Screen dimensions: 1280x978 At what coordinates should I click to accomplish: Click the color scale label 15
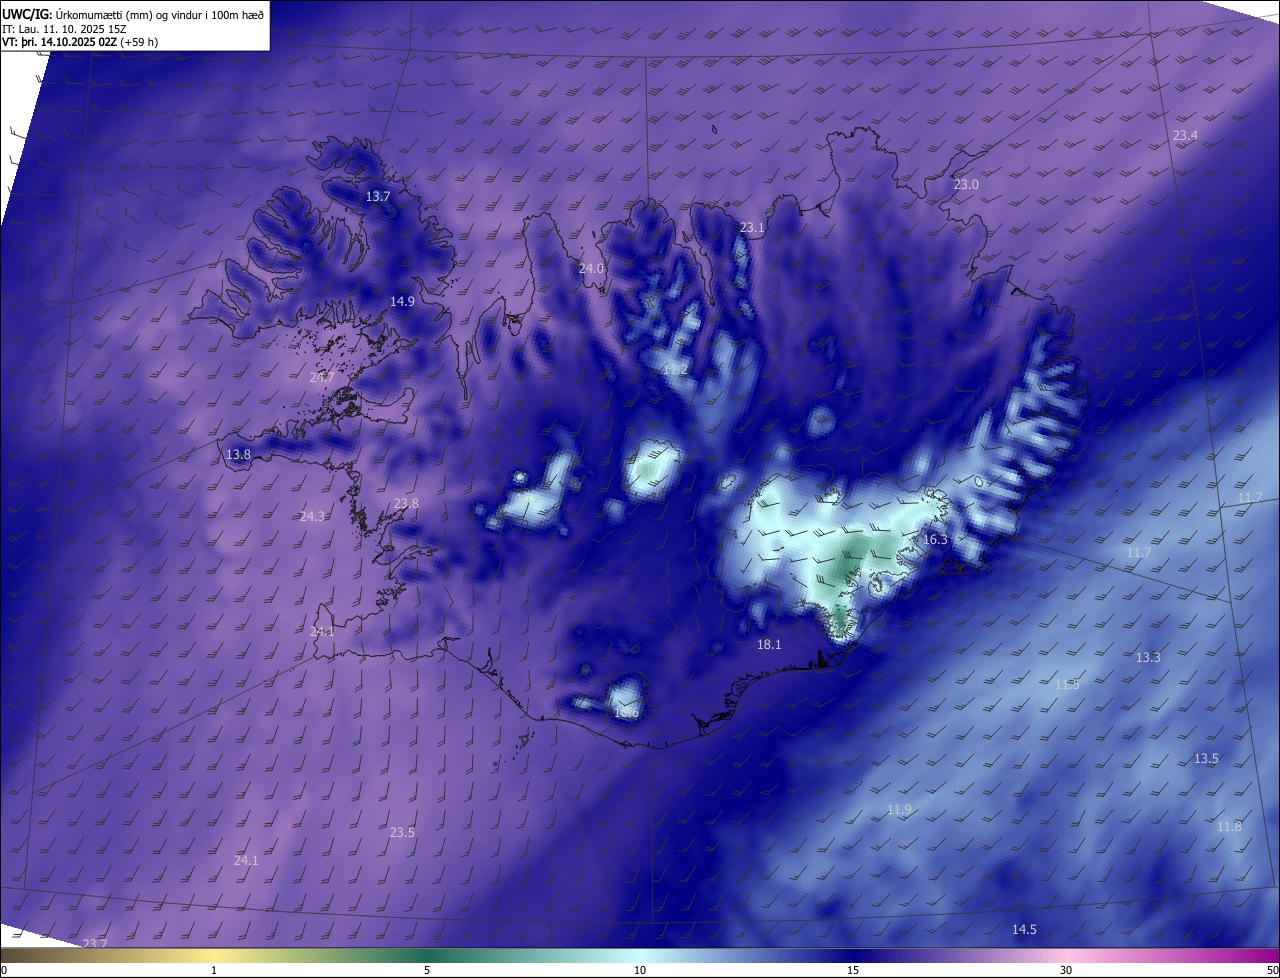(x=853, y=970)
